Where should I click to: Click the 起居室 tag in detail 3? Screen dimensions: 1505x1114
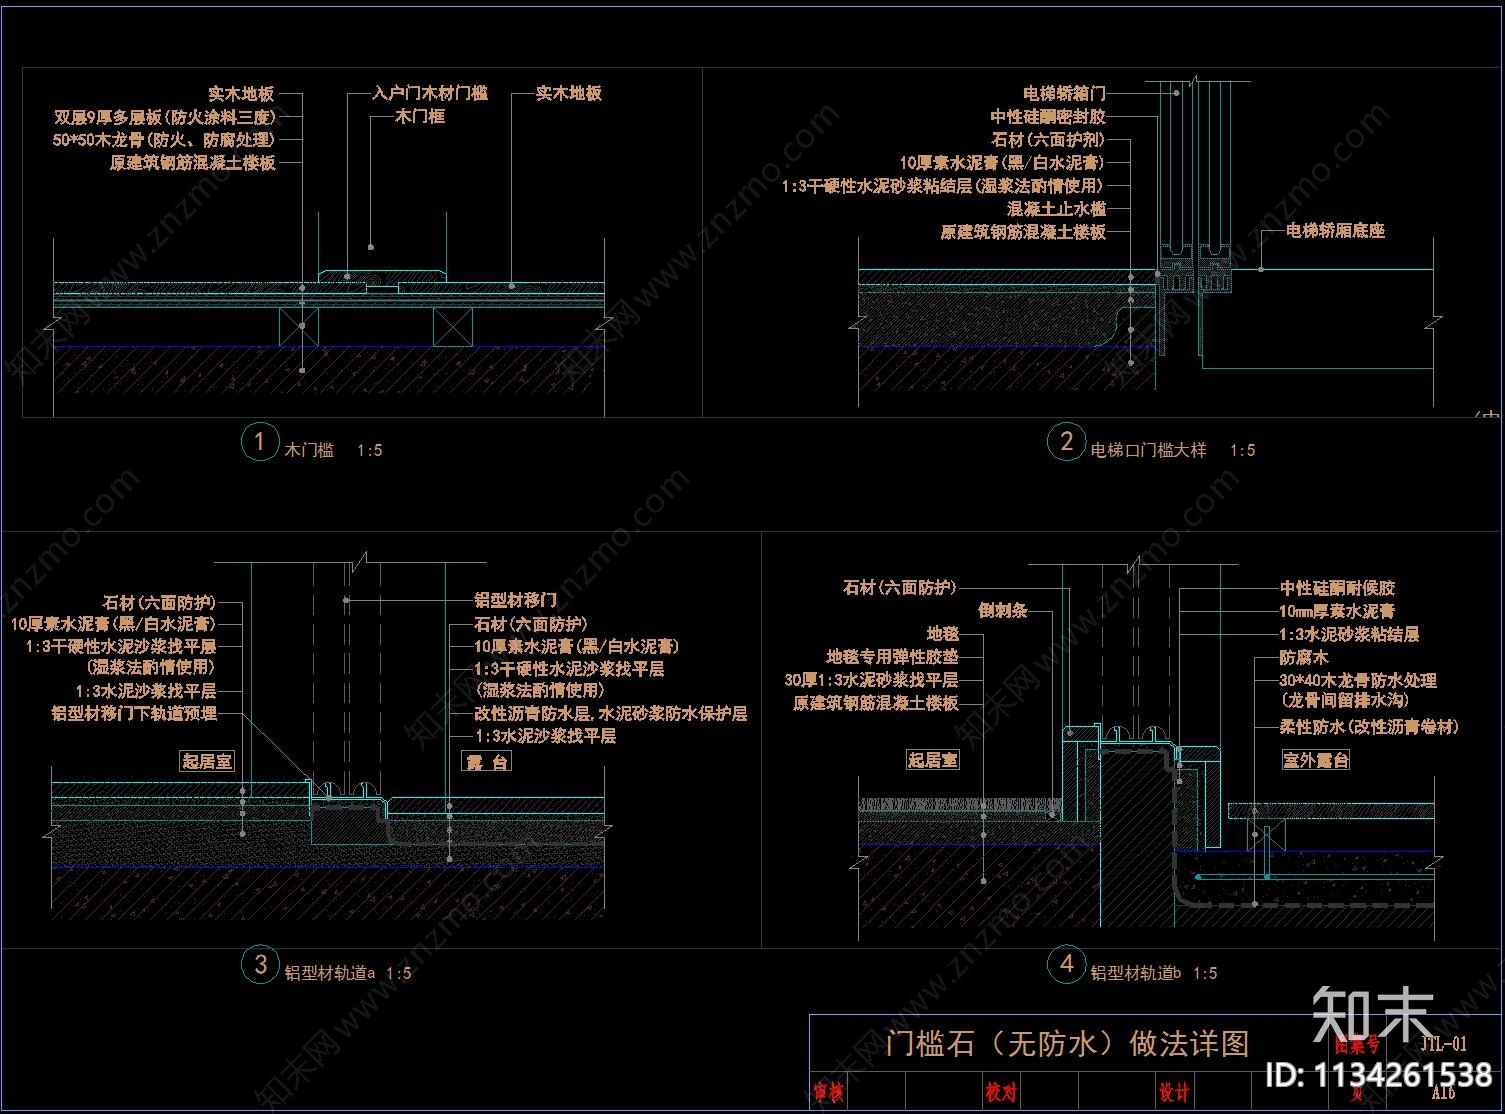pyautogui.click(x=207, y=761)
